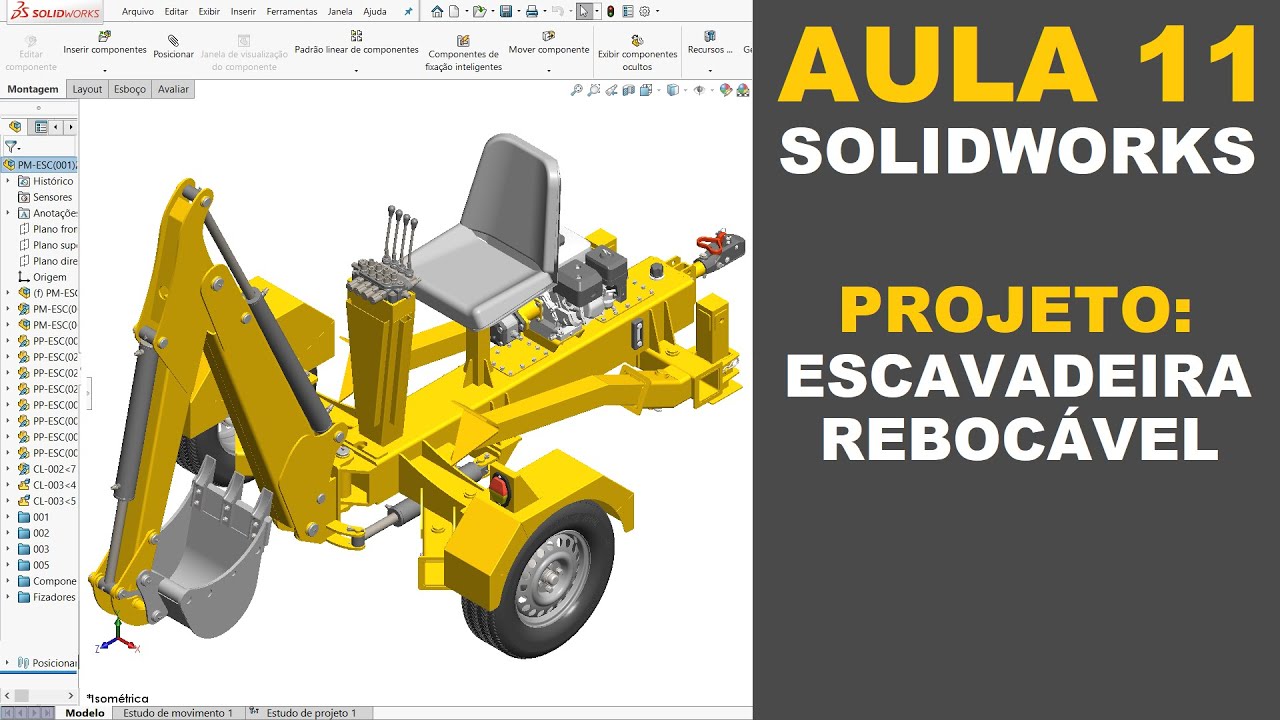Open Recursos dropdown arrow
The height and width of the screenshot is (720, 1280).
[710, 72]
